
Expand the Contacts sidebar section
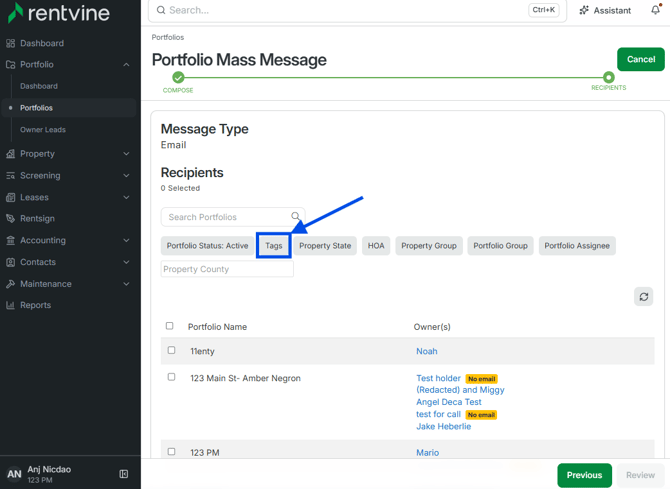126,262
